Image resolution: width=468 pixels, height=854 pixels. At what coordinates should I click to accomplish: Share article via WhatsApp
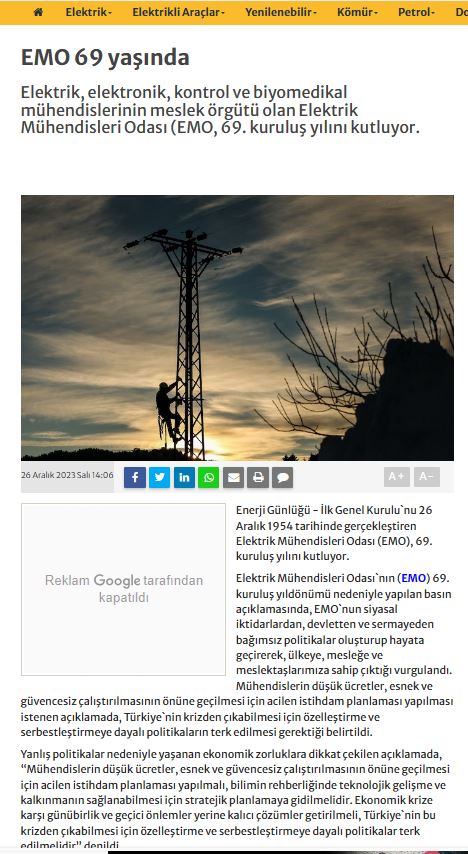(209, 478)
